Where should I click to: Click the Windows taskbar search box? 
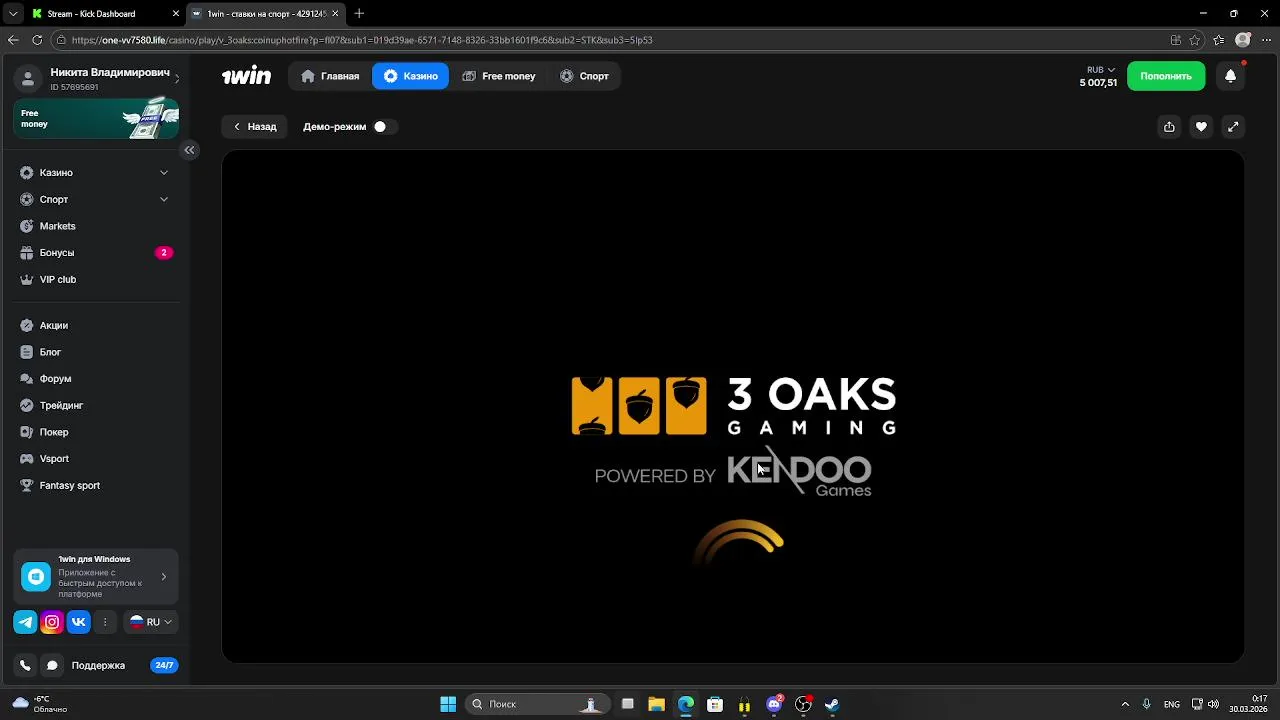[x=538, y=704]
